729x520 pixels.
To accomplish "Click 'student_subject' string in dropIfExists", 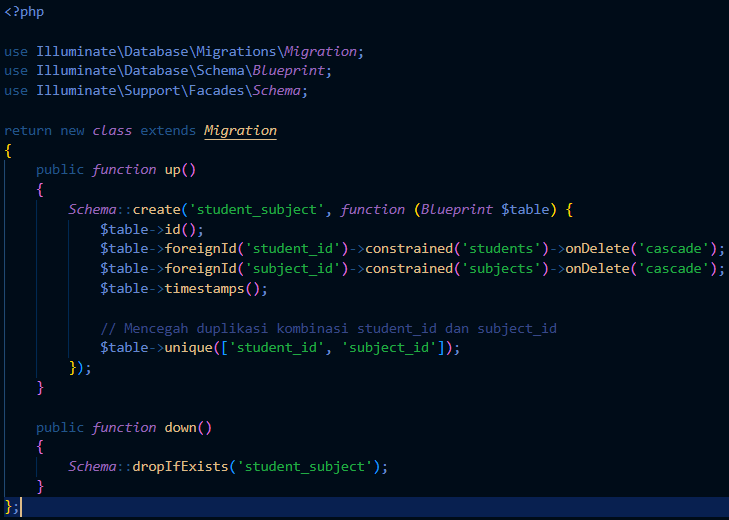I will point(305,467).
